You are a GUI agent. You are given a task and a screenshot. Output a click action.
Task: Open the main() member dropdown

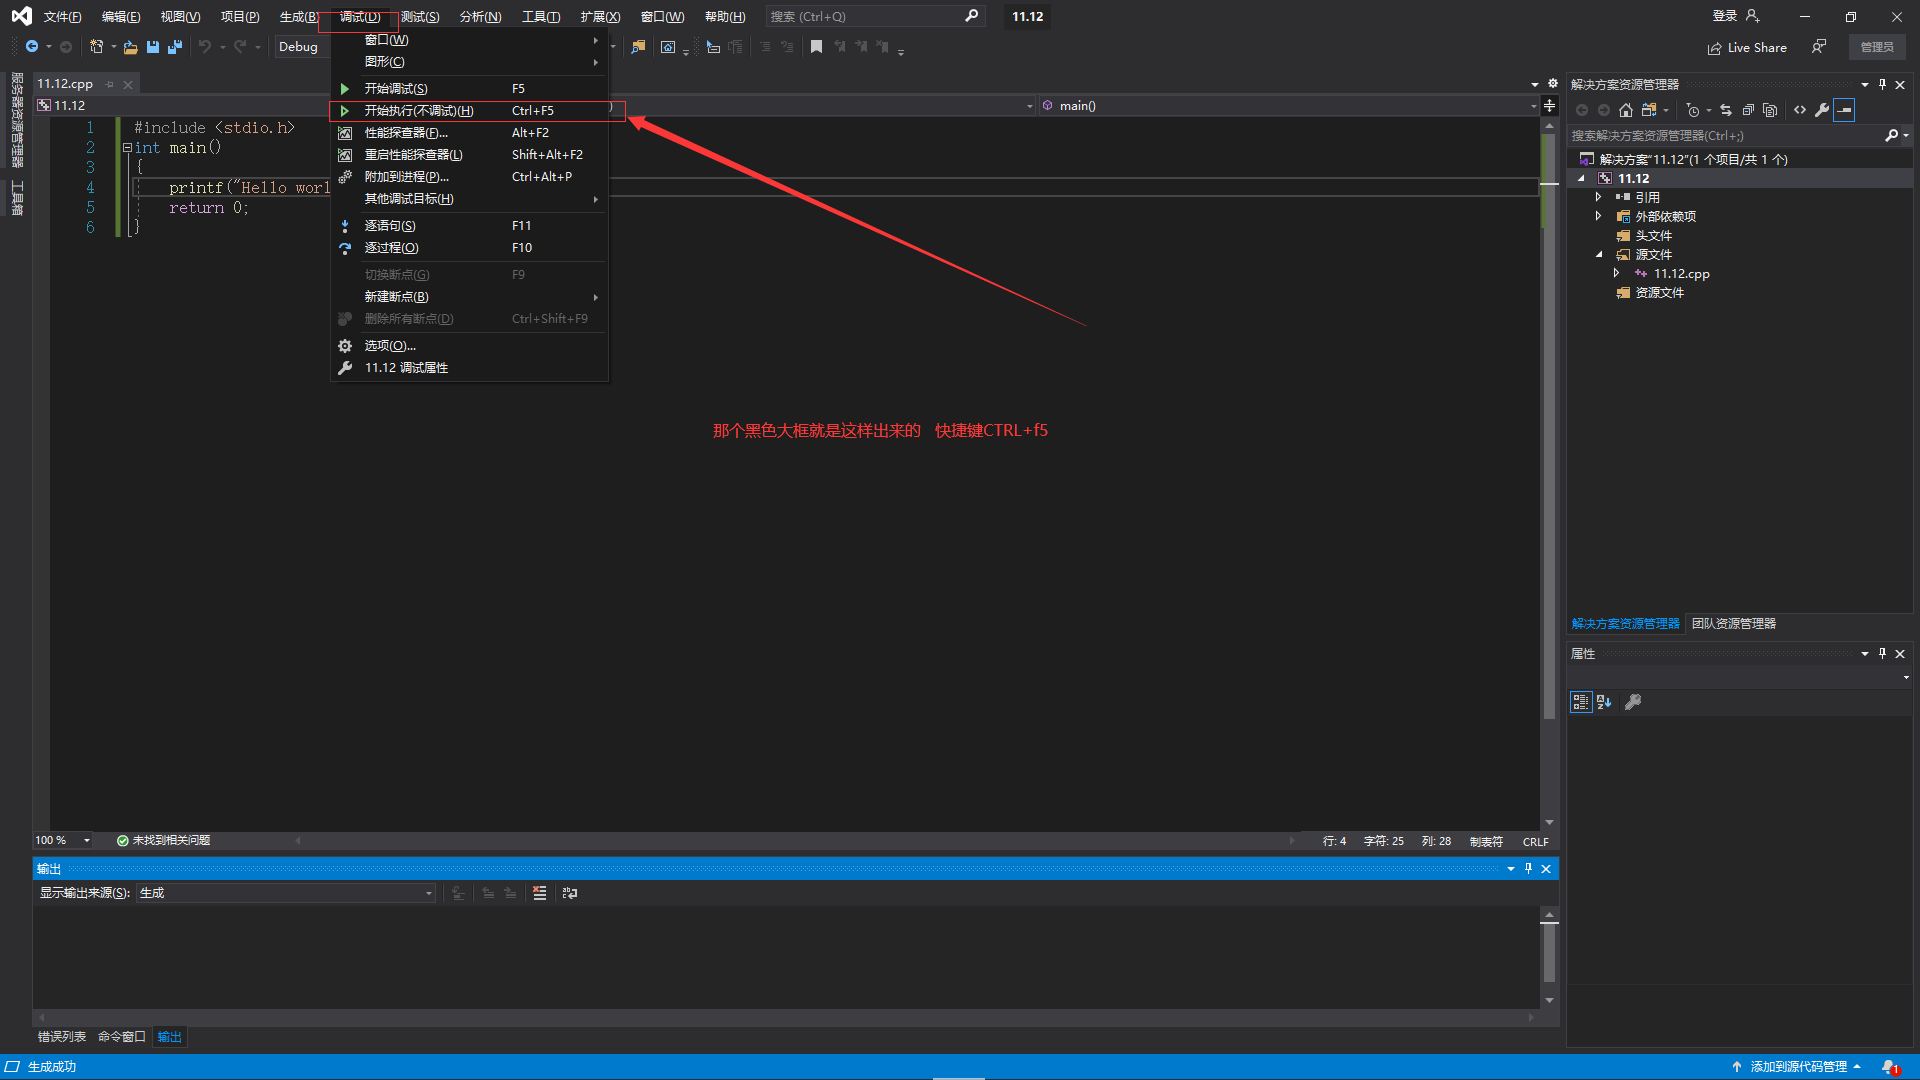[x=1533, y=106]
